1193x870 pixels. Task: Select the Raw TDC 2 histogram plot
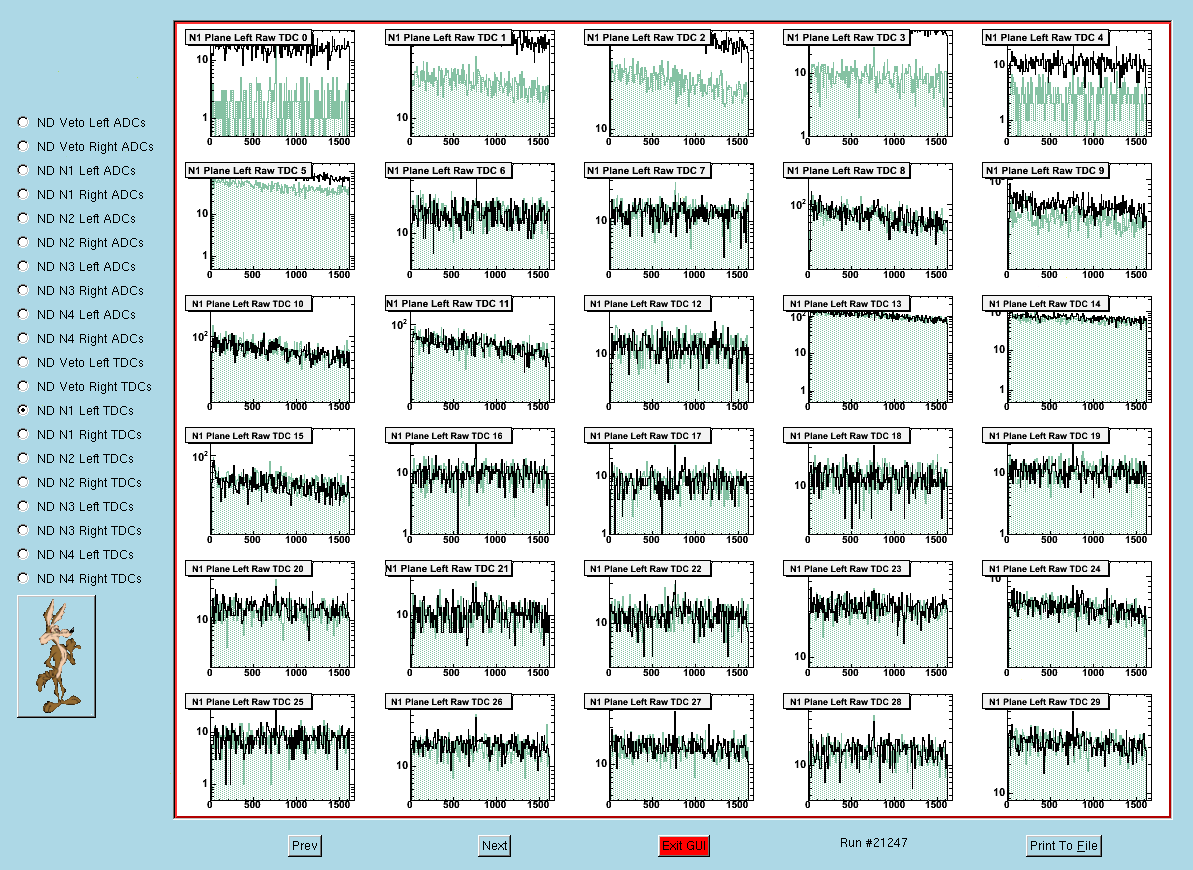coord(668,88)
